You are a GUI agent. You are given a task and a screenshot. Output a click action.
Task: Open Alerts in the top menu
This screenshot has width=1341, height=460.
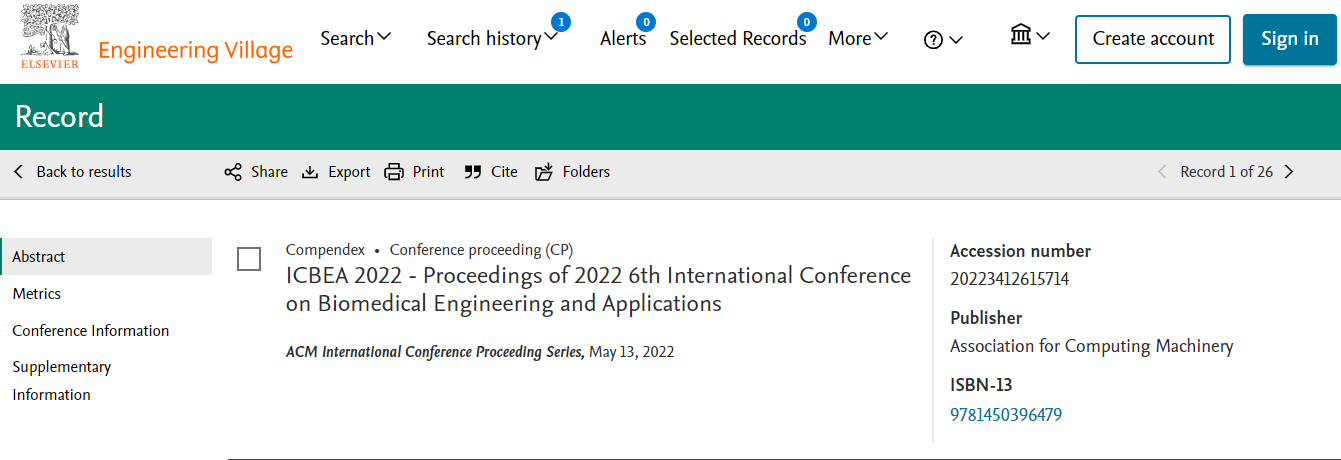pos(623,38)
